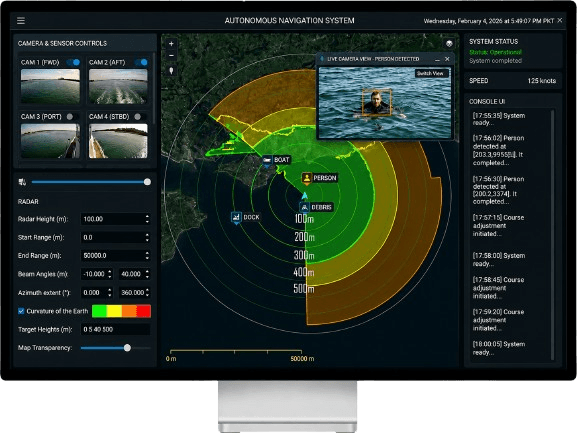Adjust End Range stepper arrows
The width and height of the screenshot is (577, 433).
click(147, 255)
